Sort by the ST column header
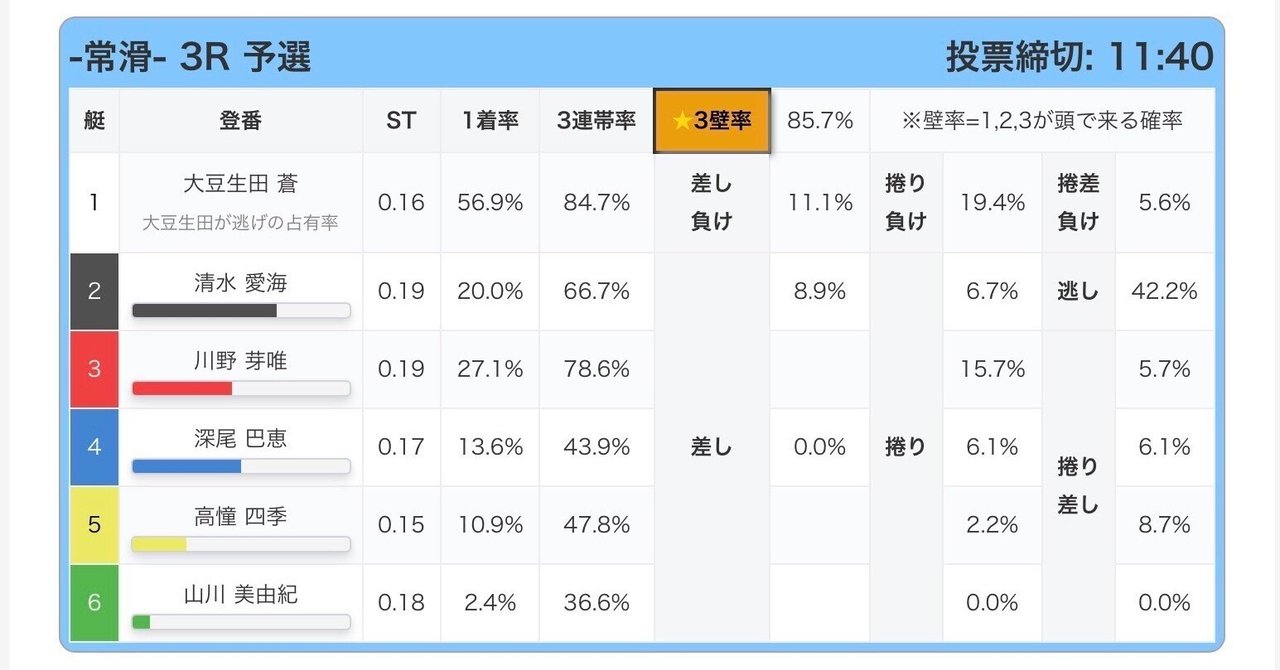Viewport: 1280px width, 670px height. [401, 121]
